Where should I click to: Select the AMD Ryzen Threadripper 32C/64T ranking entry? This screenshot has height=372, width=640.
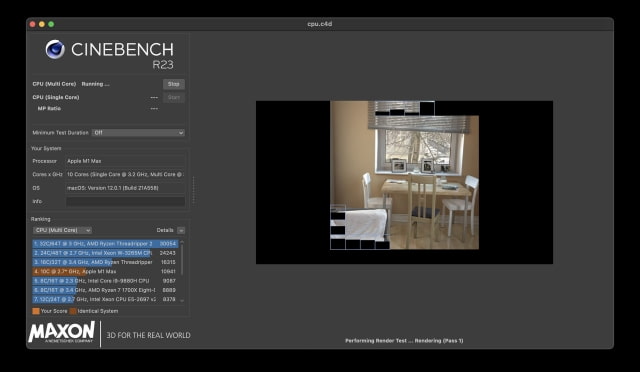[x=105, y=244]
